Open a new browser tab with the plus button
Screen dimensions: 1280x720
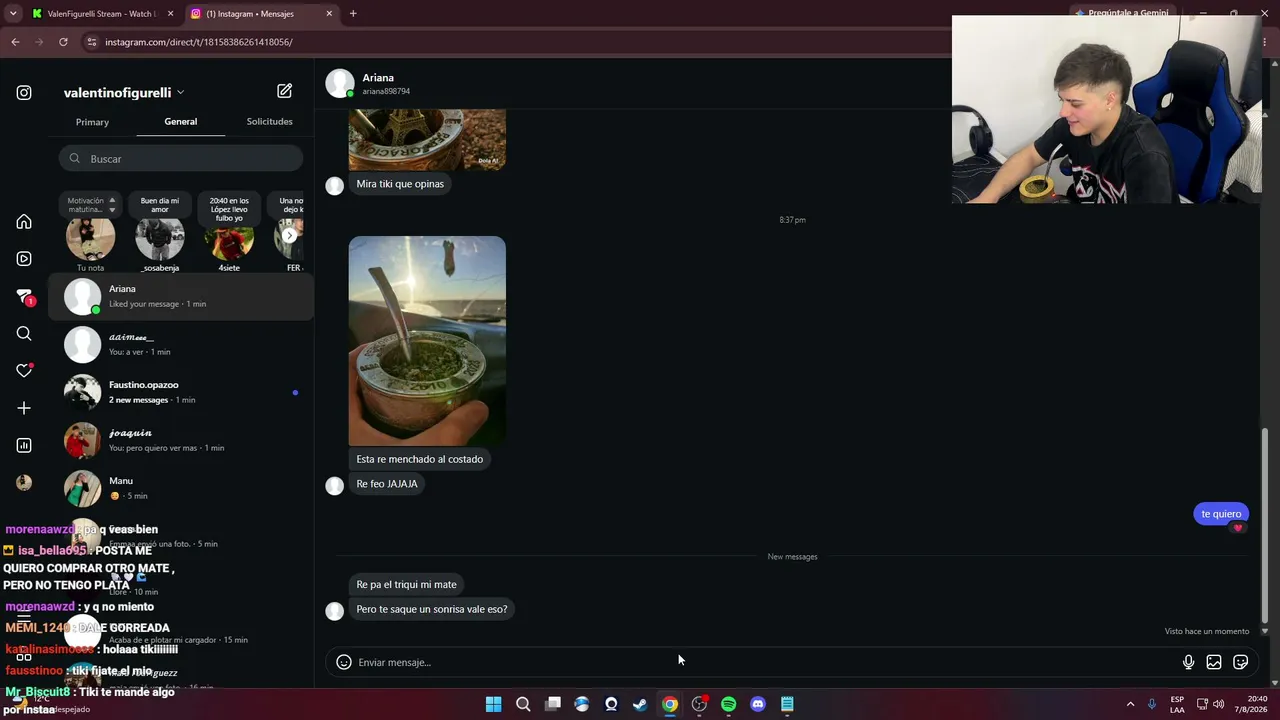coord(353,14)
